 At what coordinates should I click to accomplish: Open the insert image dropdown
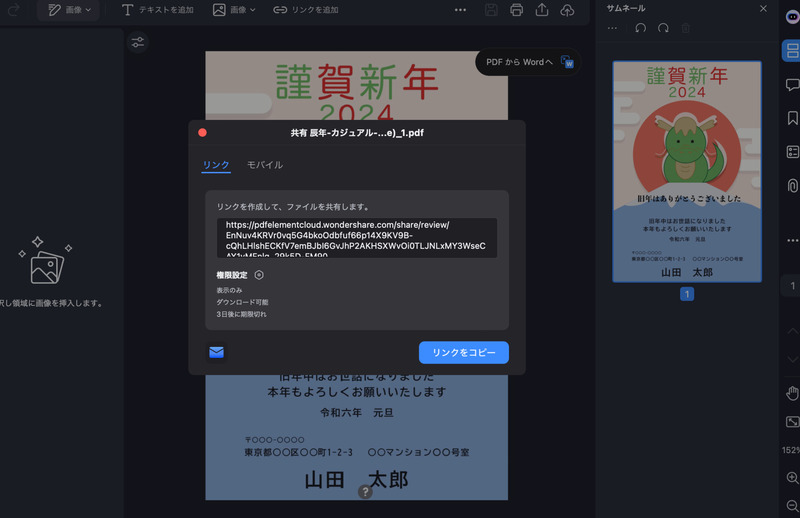[x=234, y=10]
